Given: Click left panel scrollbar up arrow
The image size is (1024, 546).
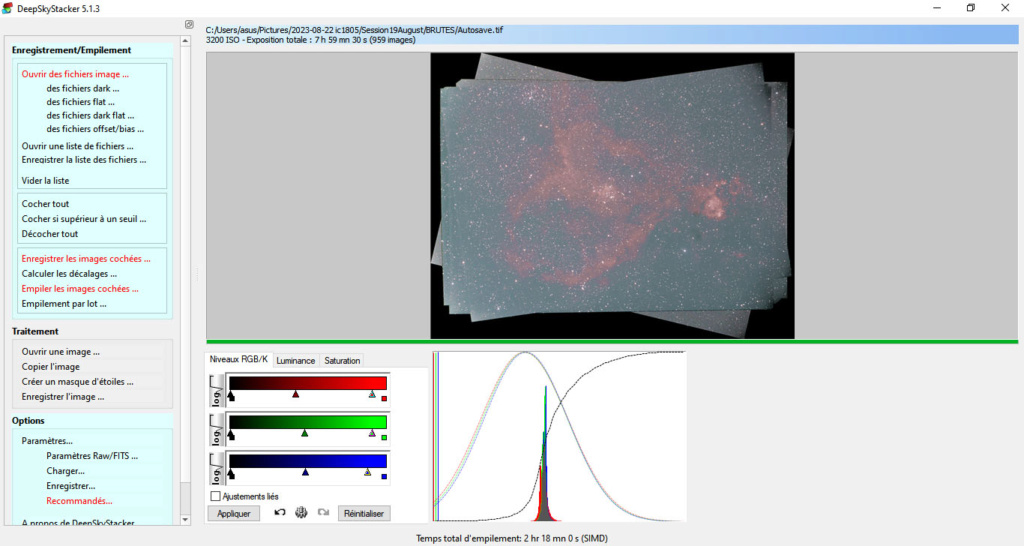Looking at the screenshot, I should tap(185, 41).
